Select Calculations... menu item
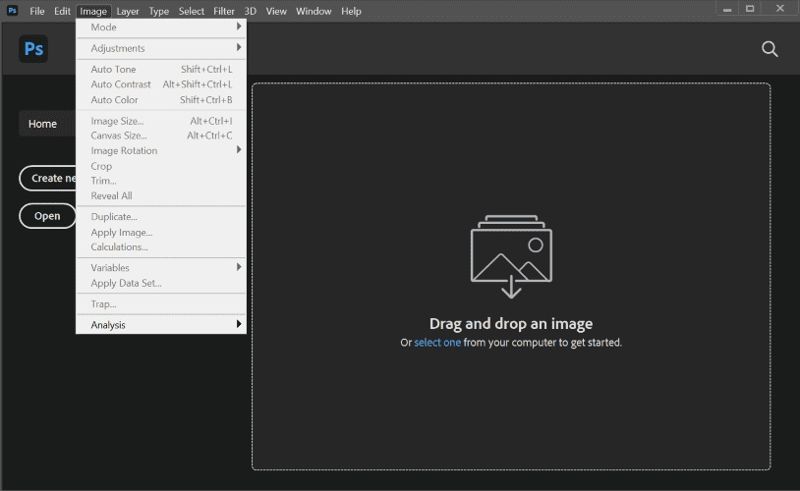This screenshot has height=491, width=800. (161, 247)
